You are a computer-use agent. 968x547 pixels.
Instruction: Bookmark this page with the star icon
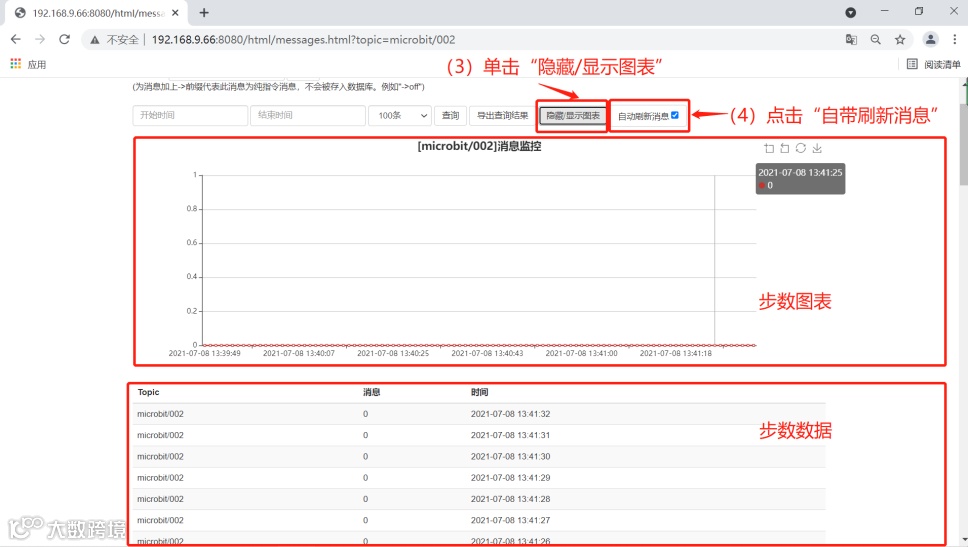900,40
